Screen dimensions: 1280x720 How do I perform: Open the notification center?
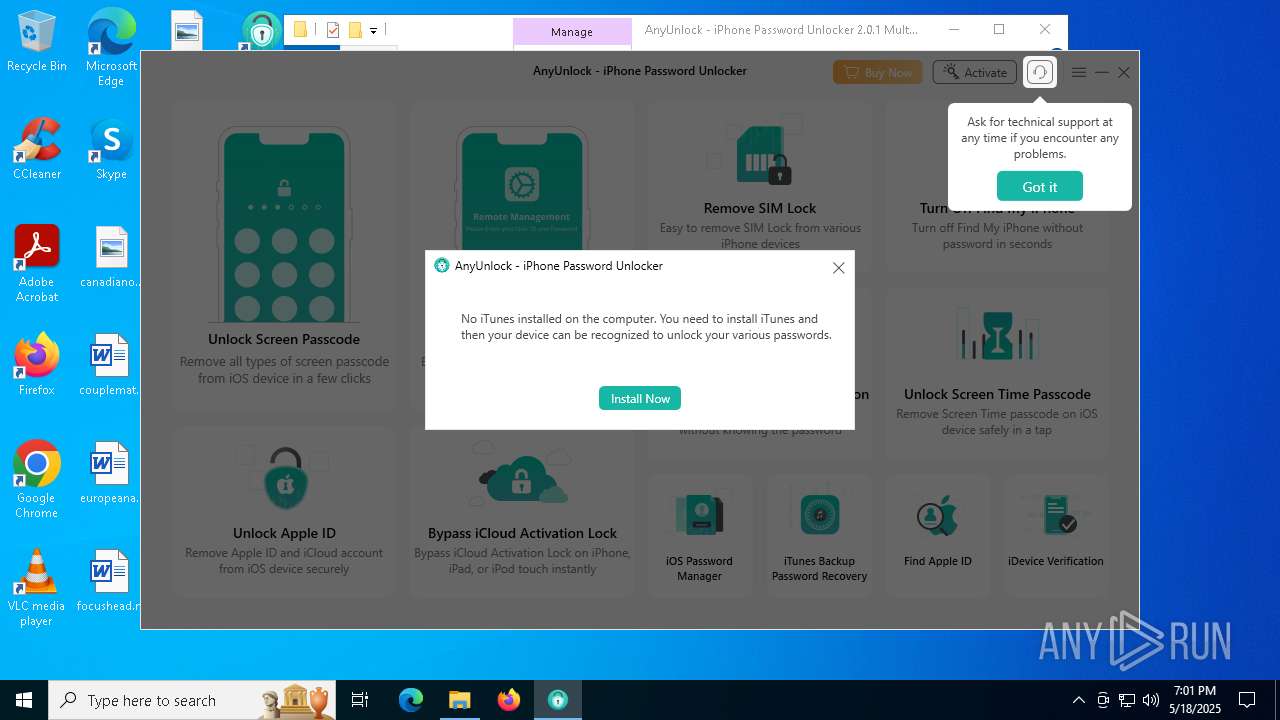1247,700
